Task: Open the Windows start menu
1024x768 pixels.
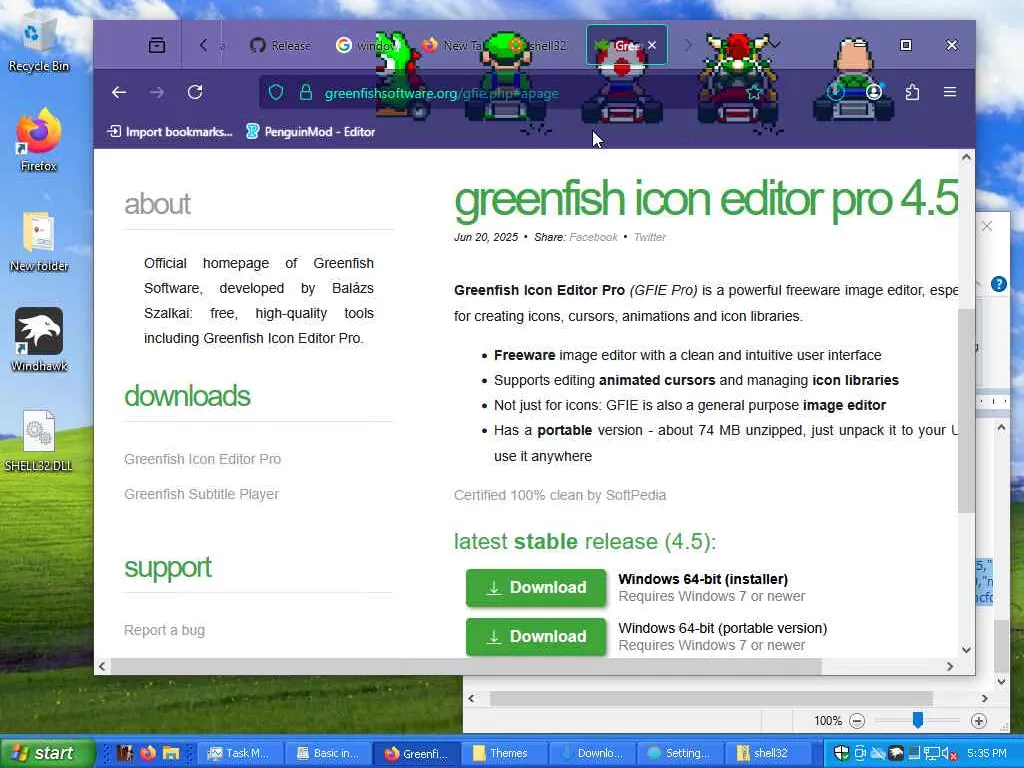Action: click(46, 753)
